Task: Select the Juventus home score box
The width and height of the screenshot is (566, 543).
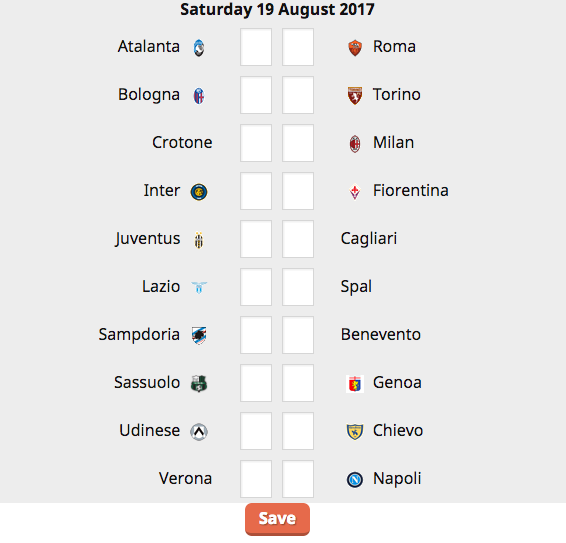Action: pos(256,239)
